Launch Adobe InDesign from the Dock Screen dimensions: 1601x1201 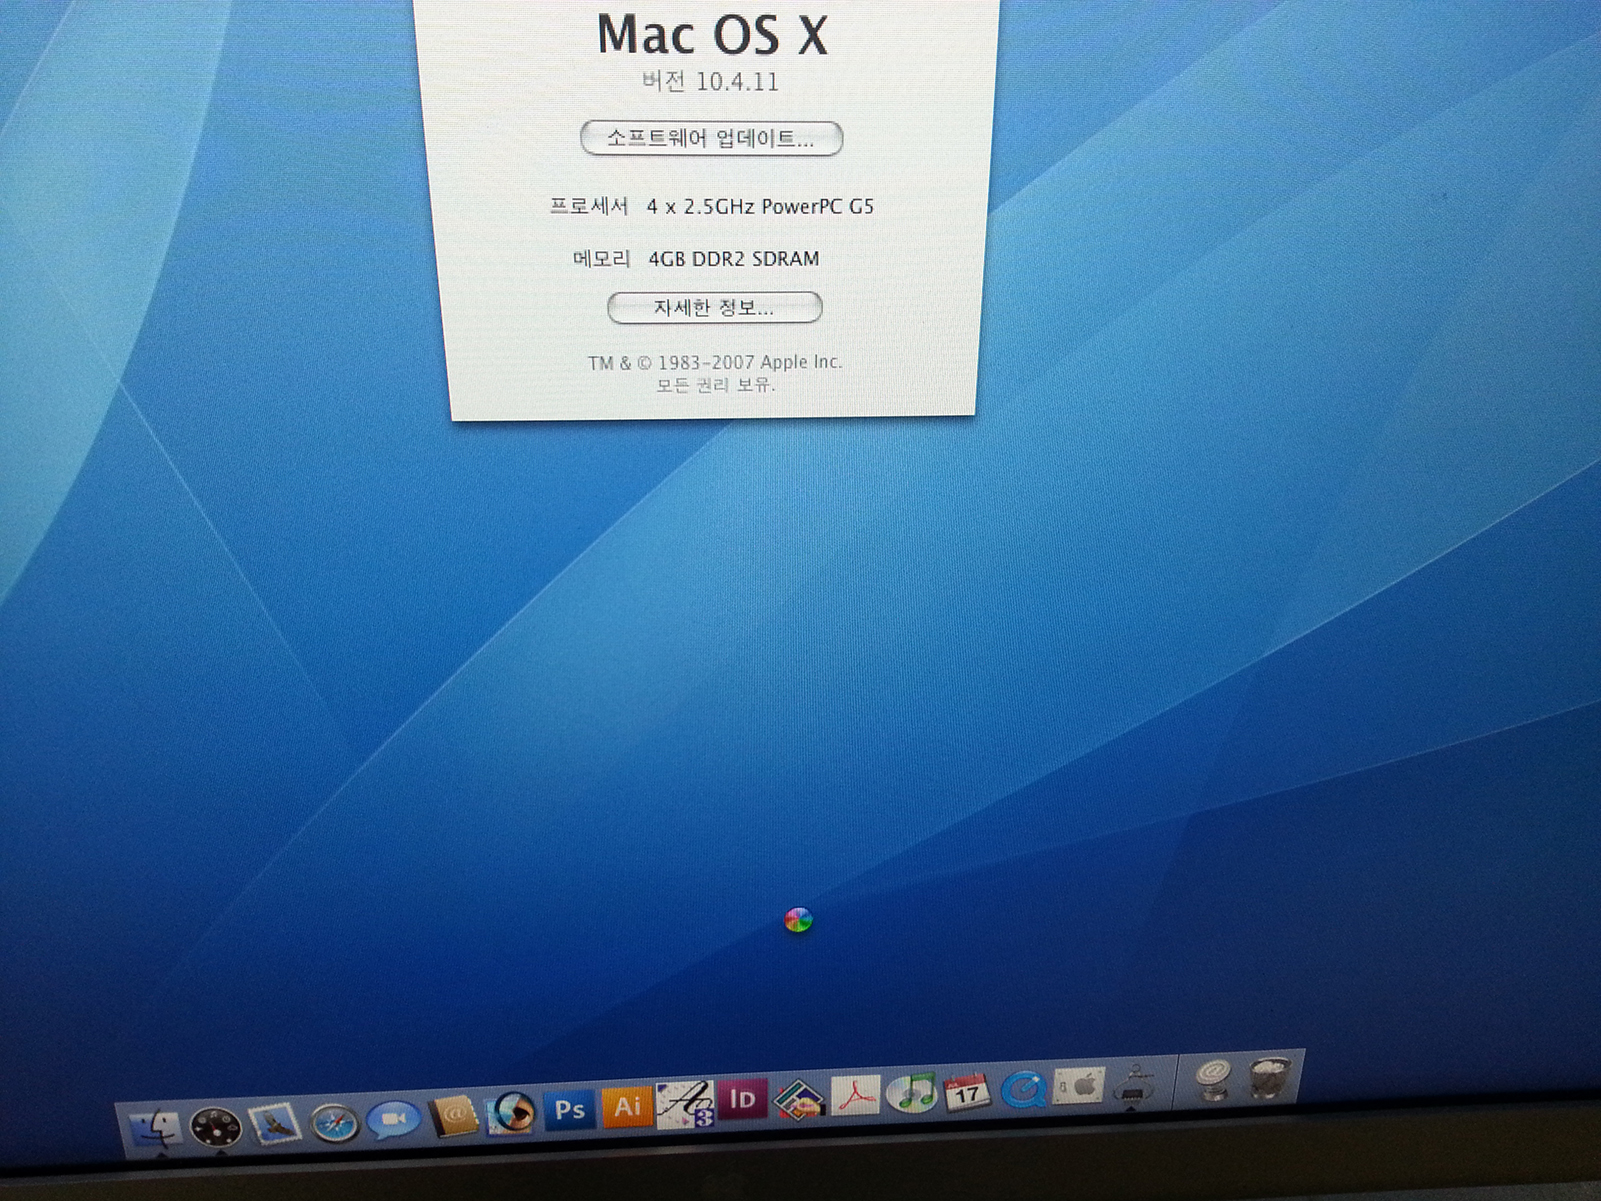(742, 1100)
